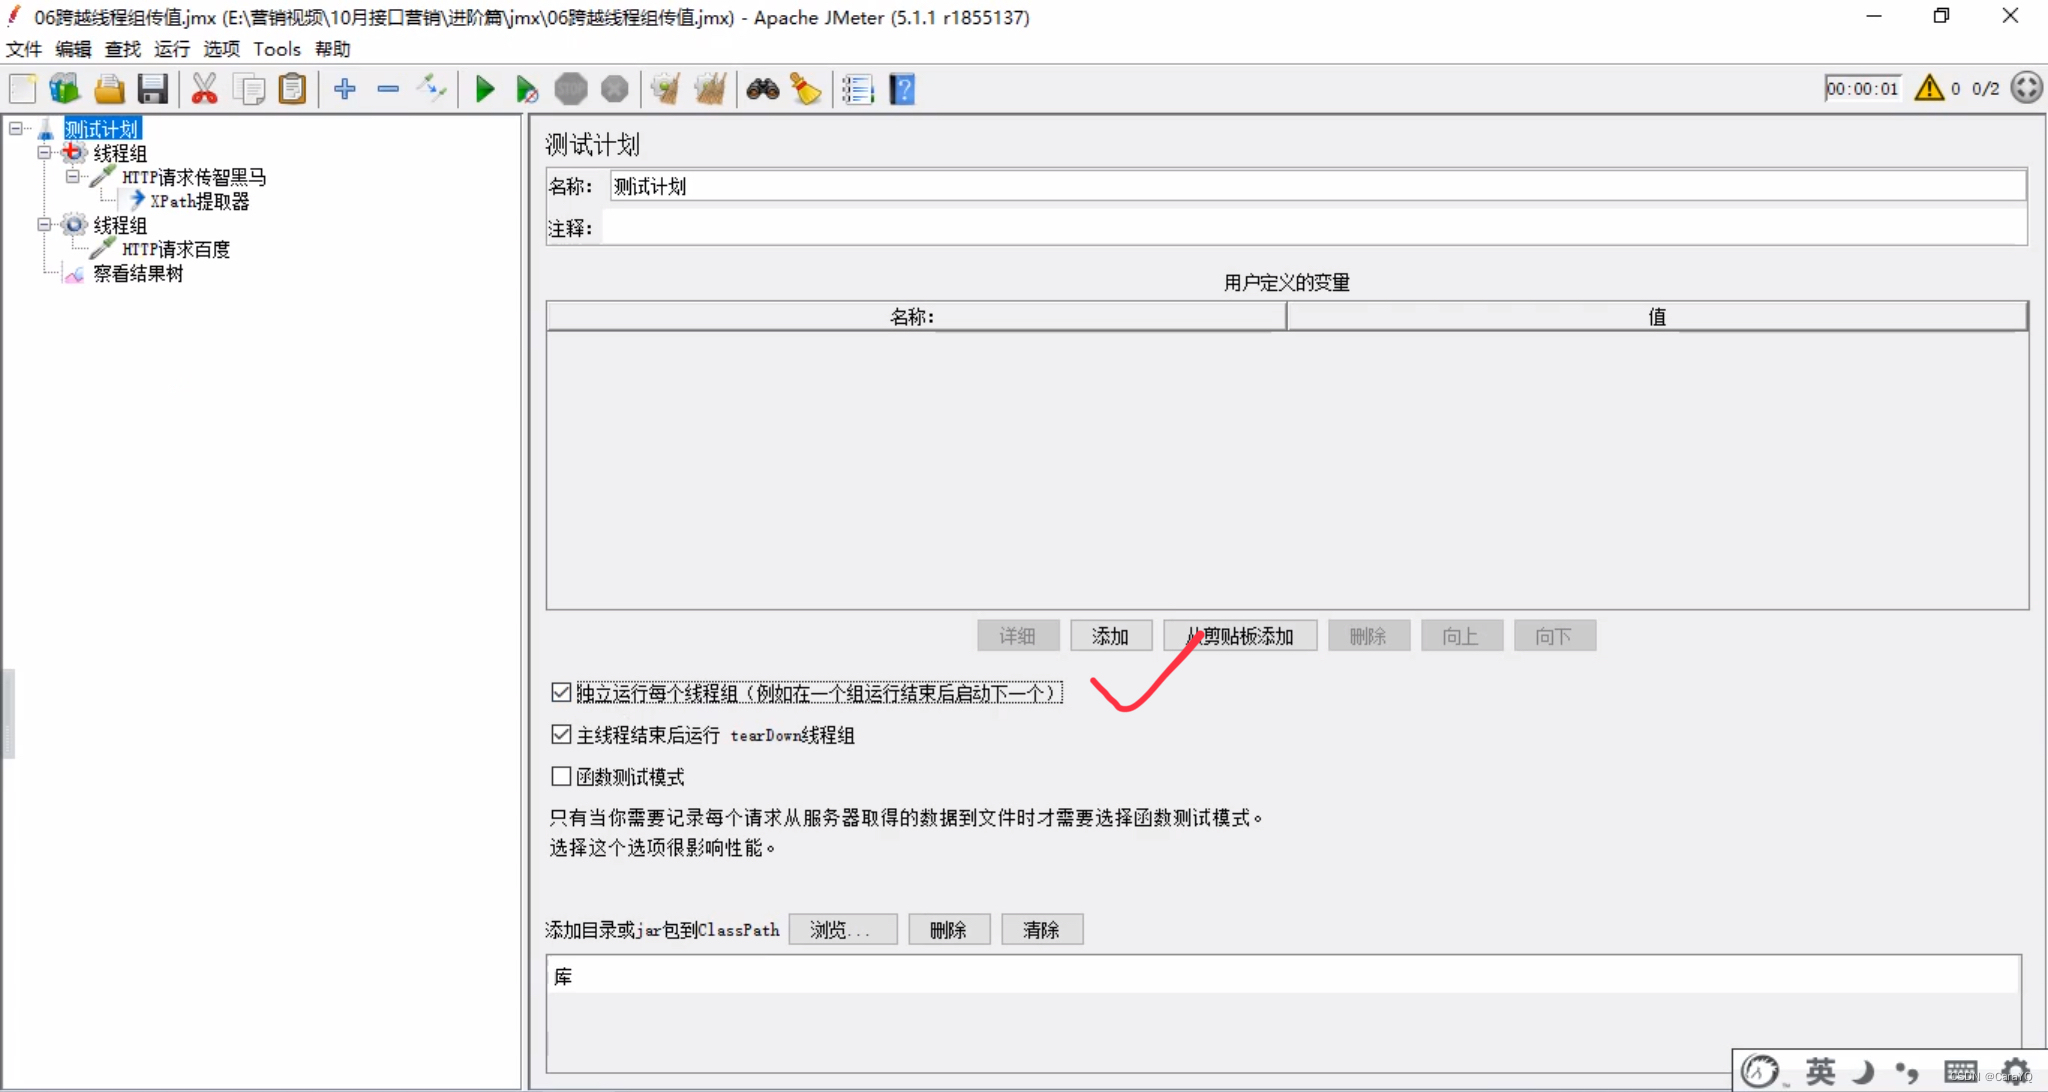
Task: Open the 选项 menu
Action: click(x=222, y=49)
